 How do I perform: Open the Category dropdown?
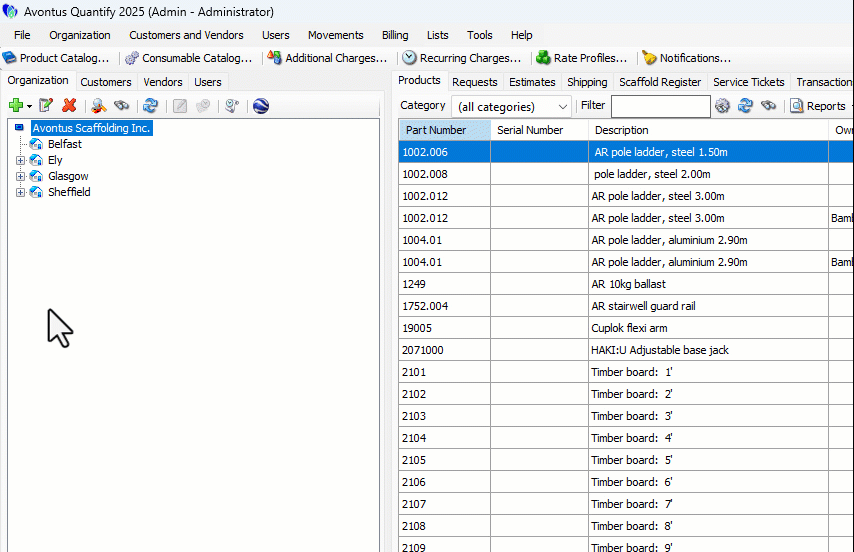pyautogui.click(x=562, y=106)
